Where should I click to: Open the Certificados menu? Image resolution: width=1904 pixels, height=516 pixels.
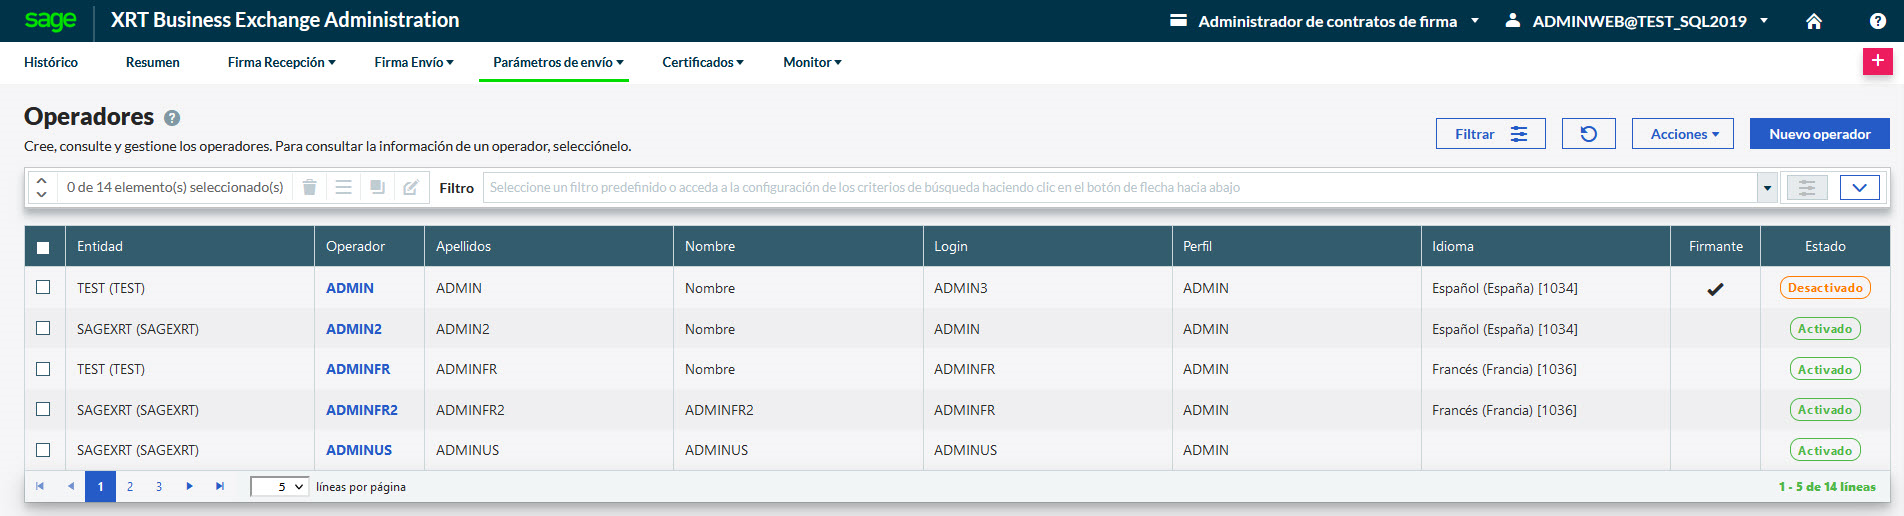[x=702, y=62]
